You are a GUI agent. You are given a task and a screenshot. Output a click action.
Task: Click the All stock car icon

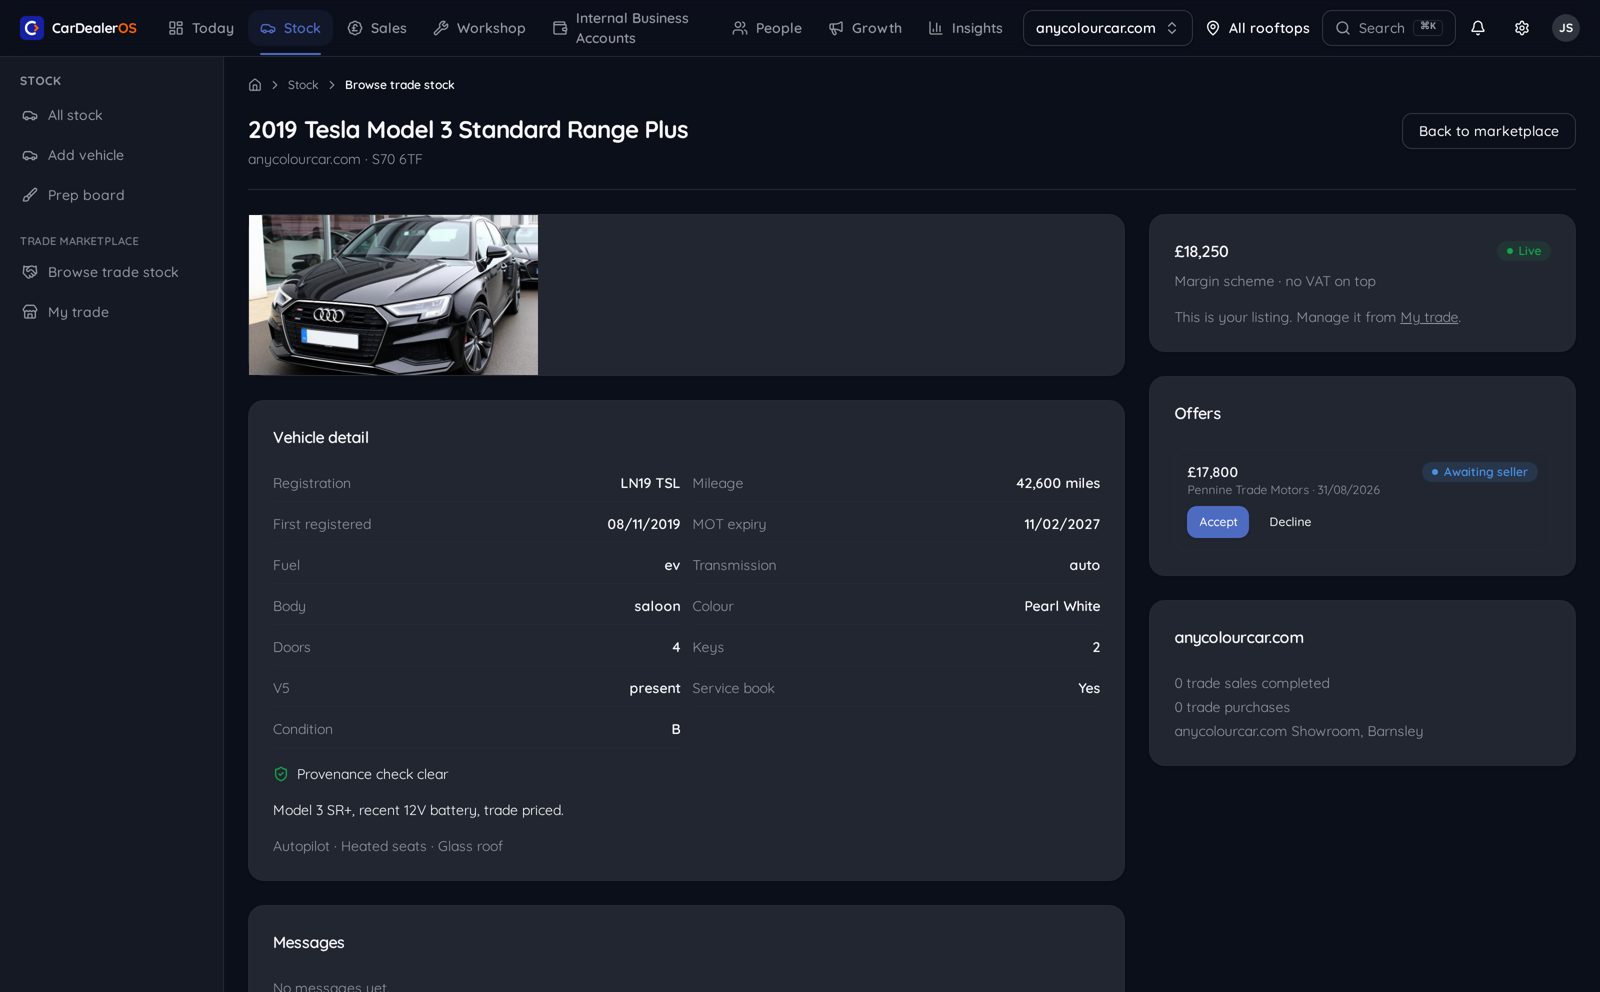coord(30,115)
